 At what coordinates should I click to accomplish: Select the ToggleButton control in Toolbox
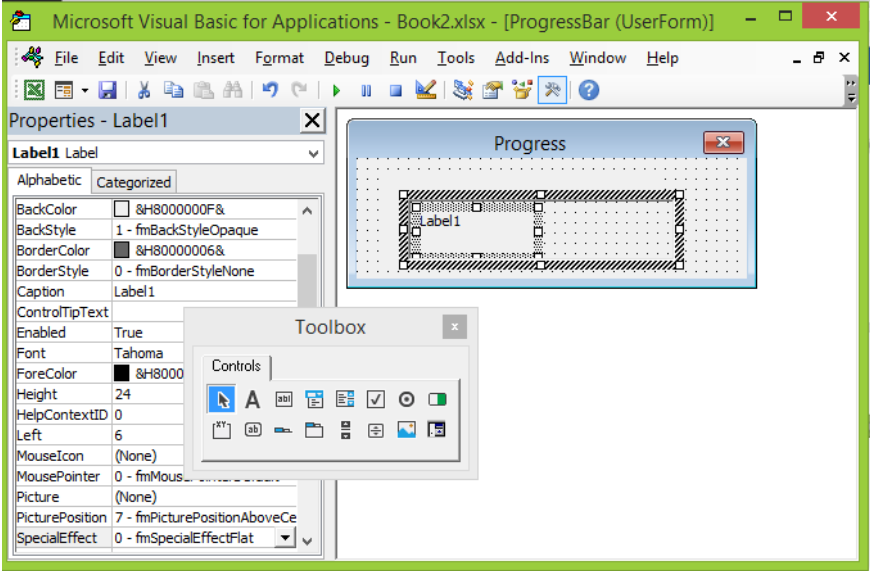coord(437,399)
